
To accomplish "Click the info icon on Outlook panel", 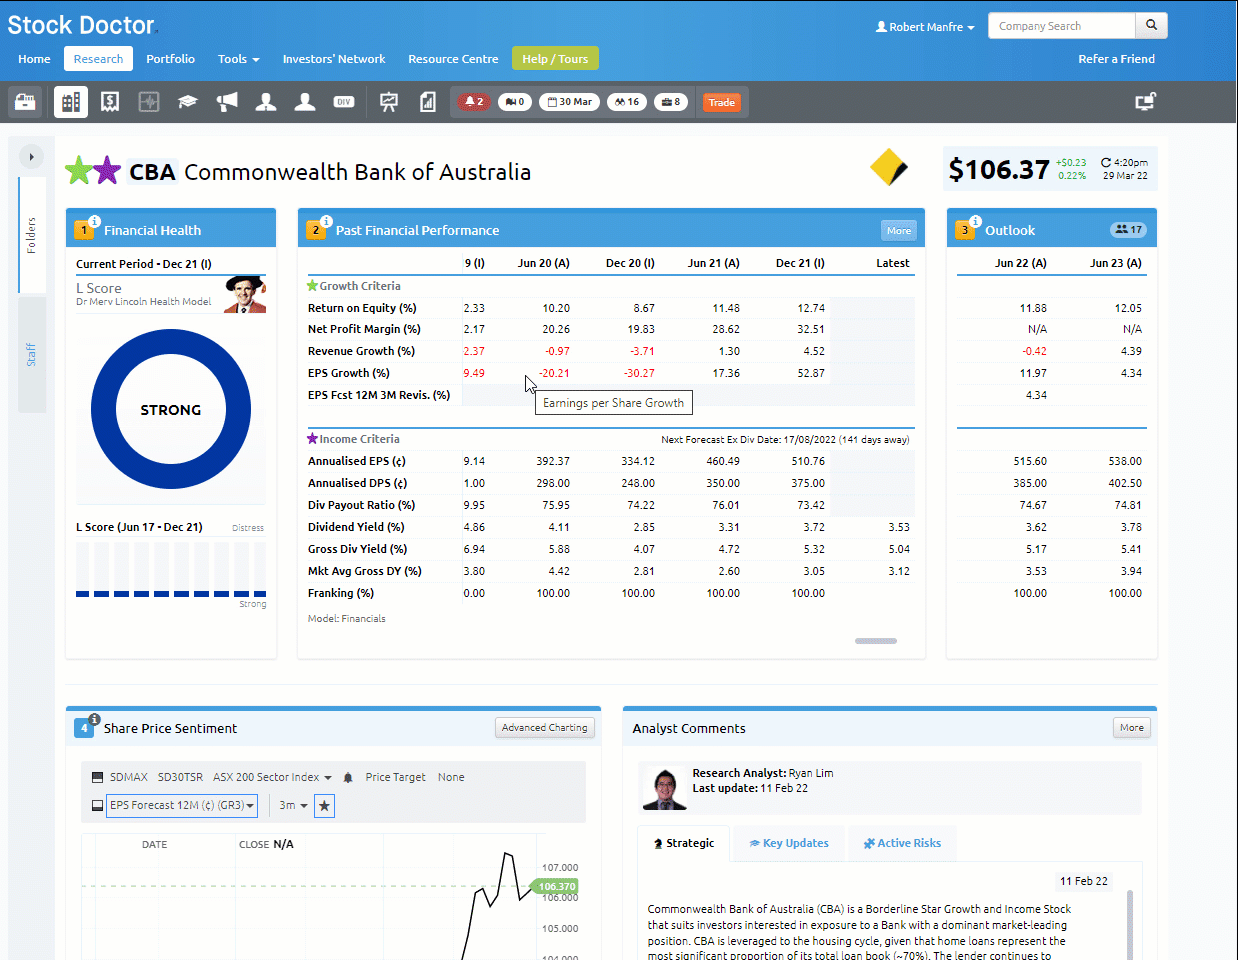I will (x=975, y=221).
